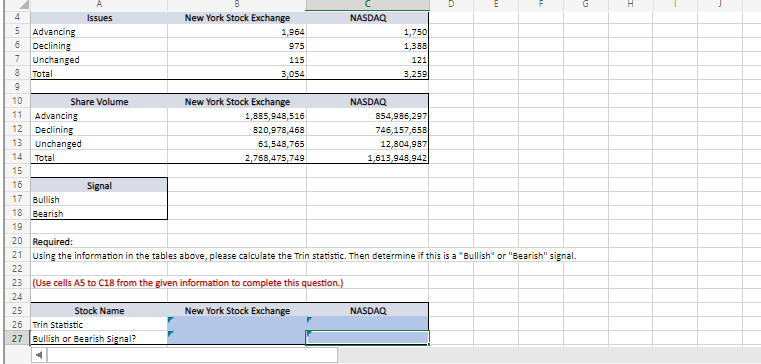Click NASDAQ header in Issues table
This screenshot has width=761, height=364.
(x=367, y=18)
